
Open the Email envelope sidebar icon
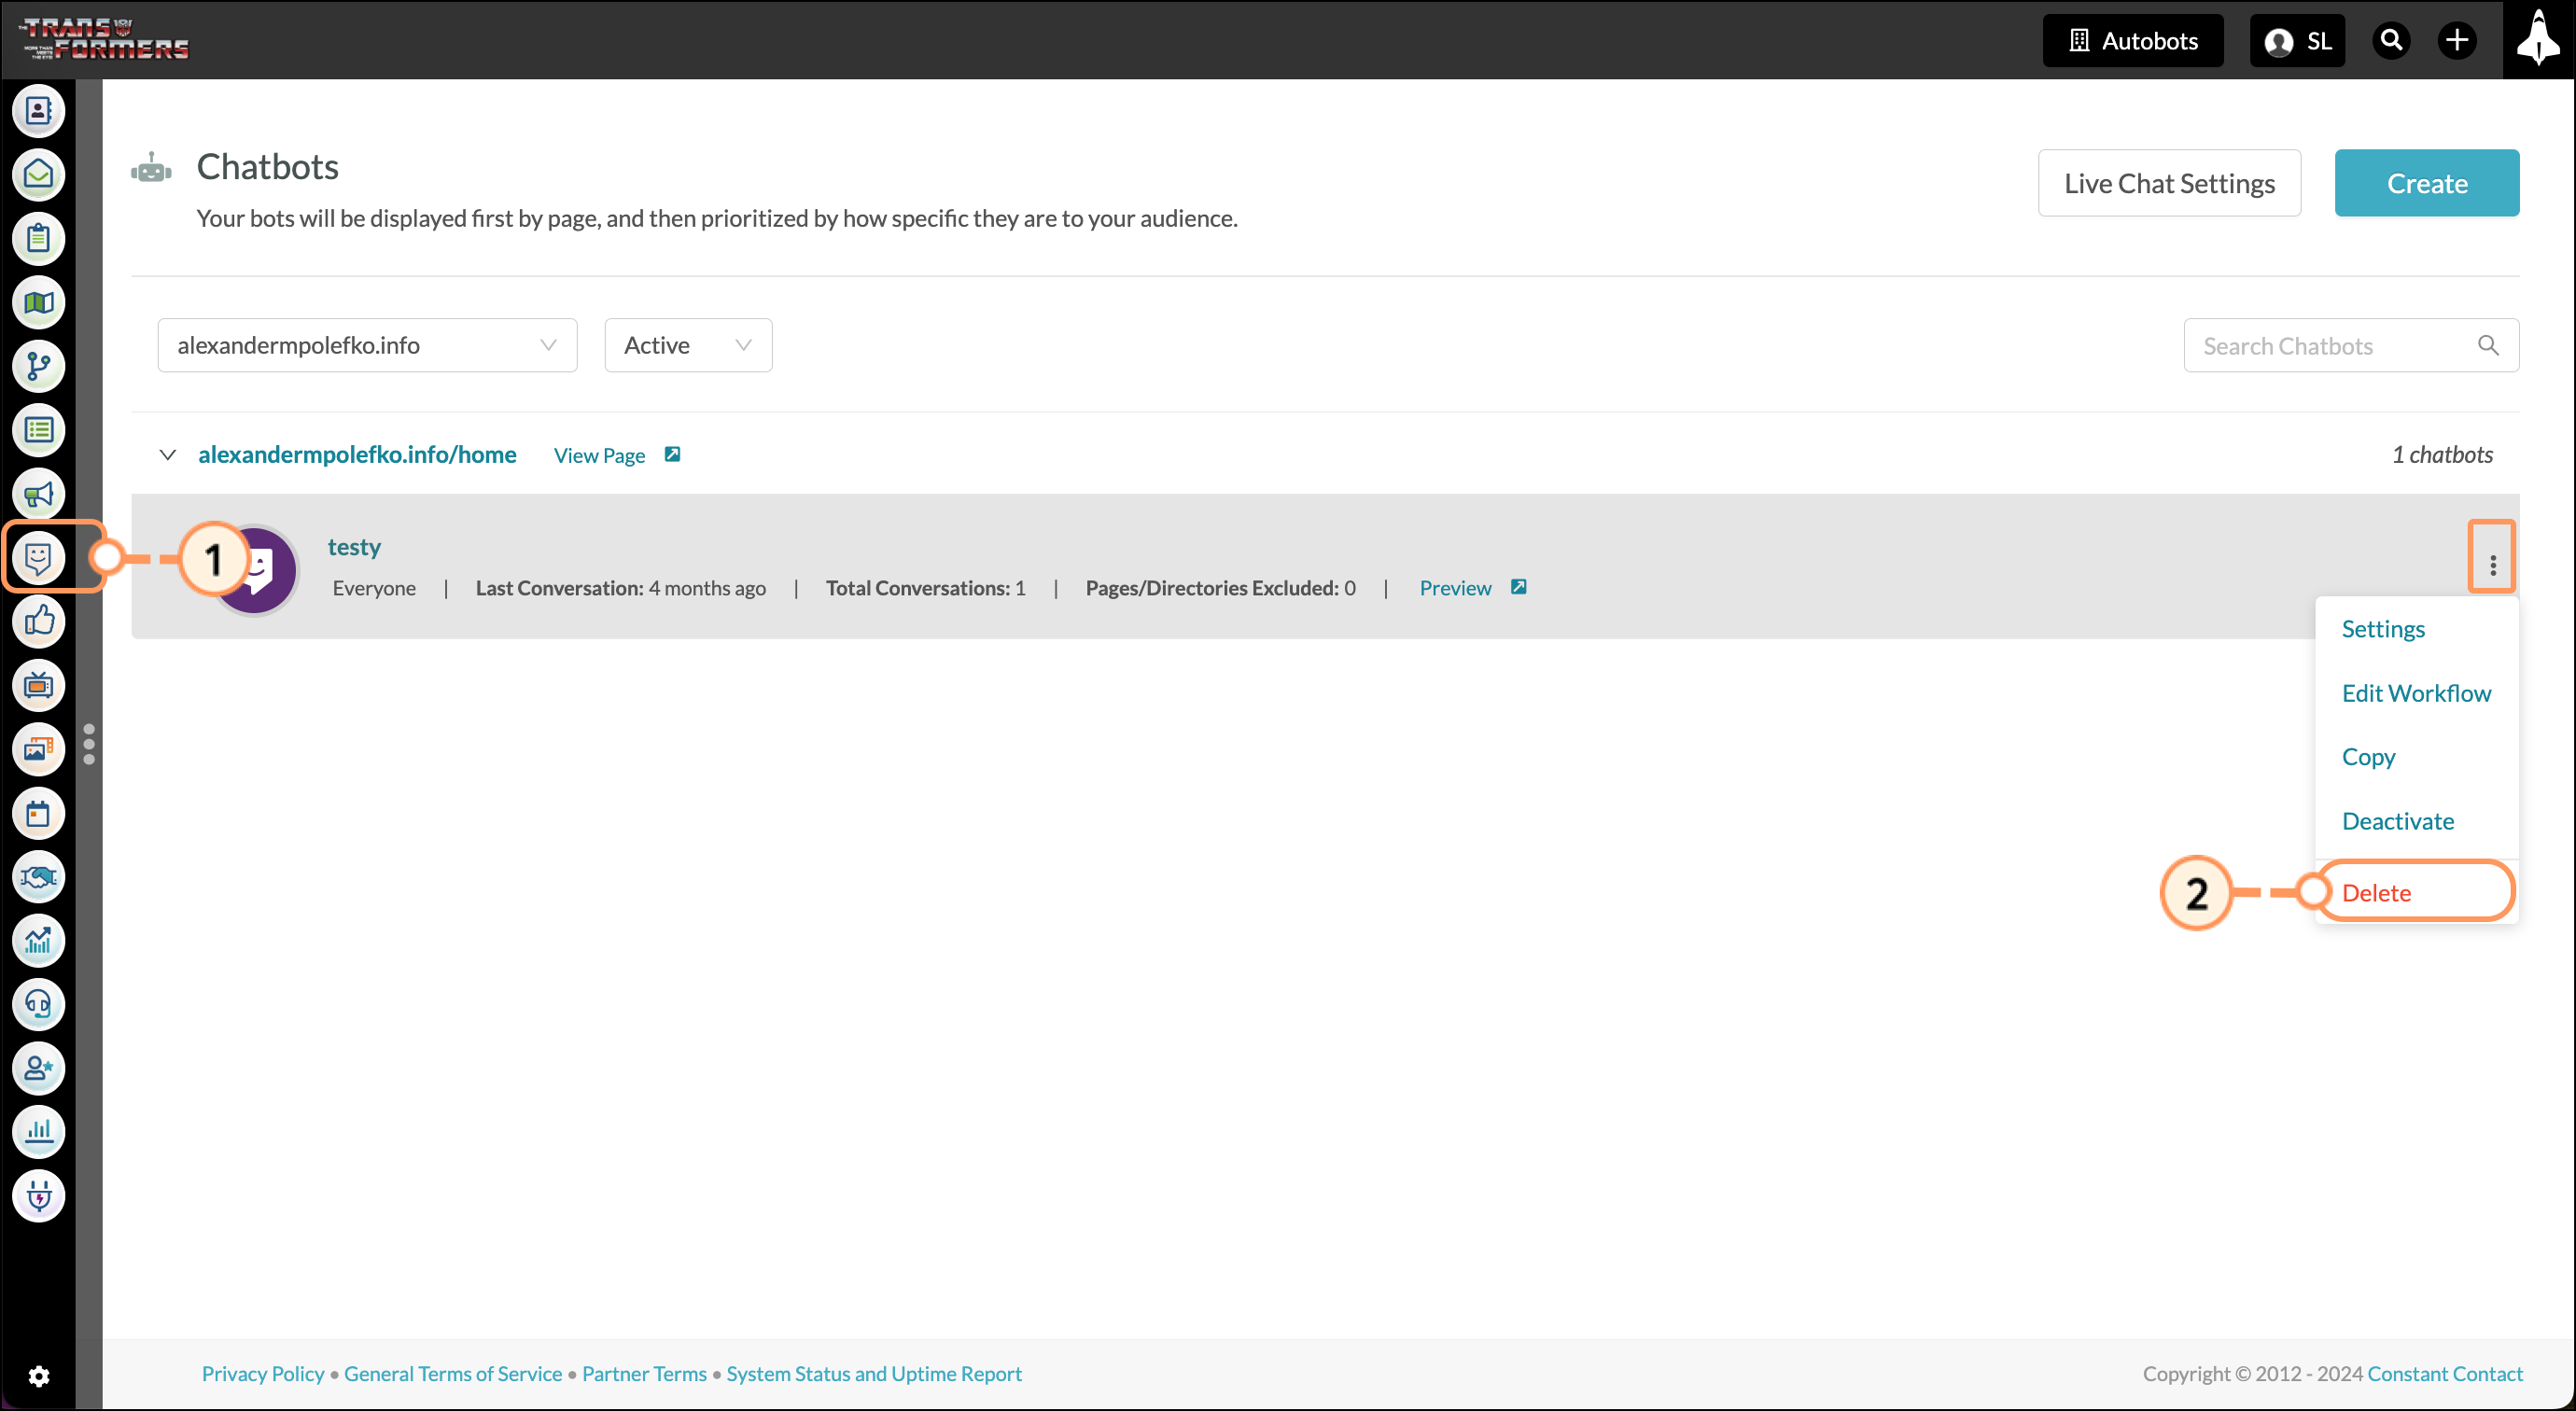pos(38,175)
